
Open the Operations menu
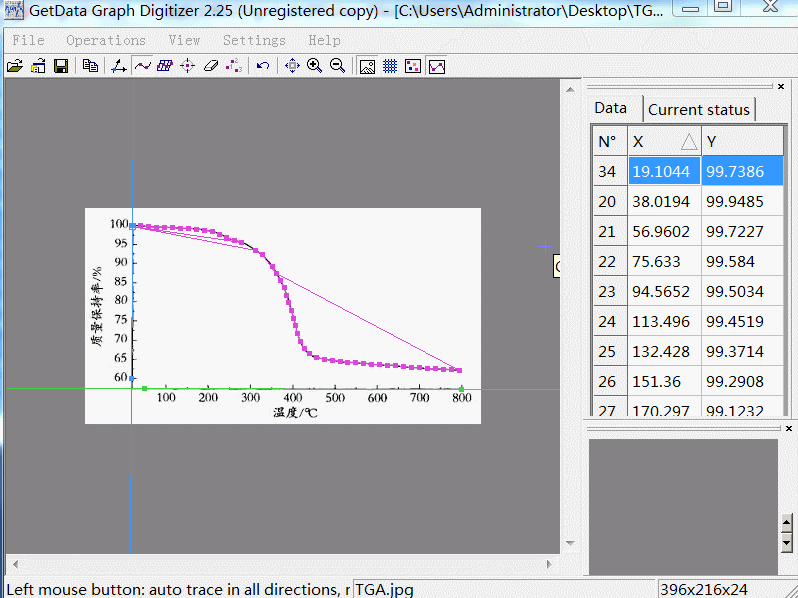point(106,40)
